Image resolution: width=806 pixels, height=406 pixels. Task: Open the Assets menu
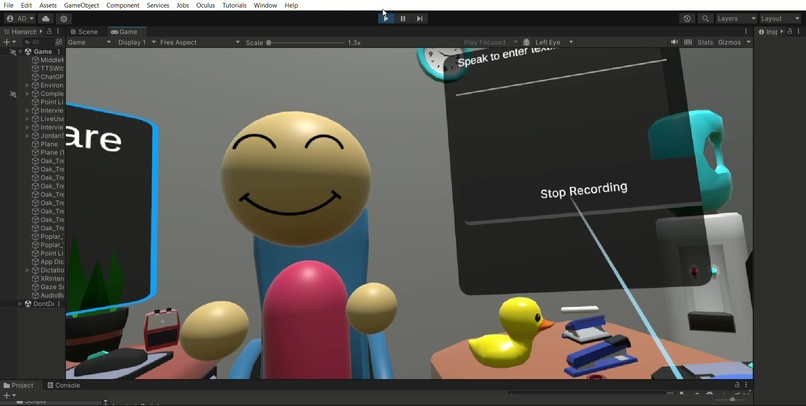click(48, 5)
